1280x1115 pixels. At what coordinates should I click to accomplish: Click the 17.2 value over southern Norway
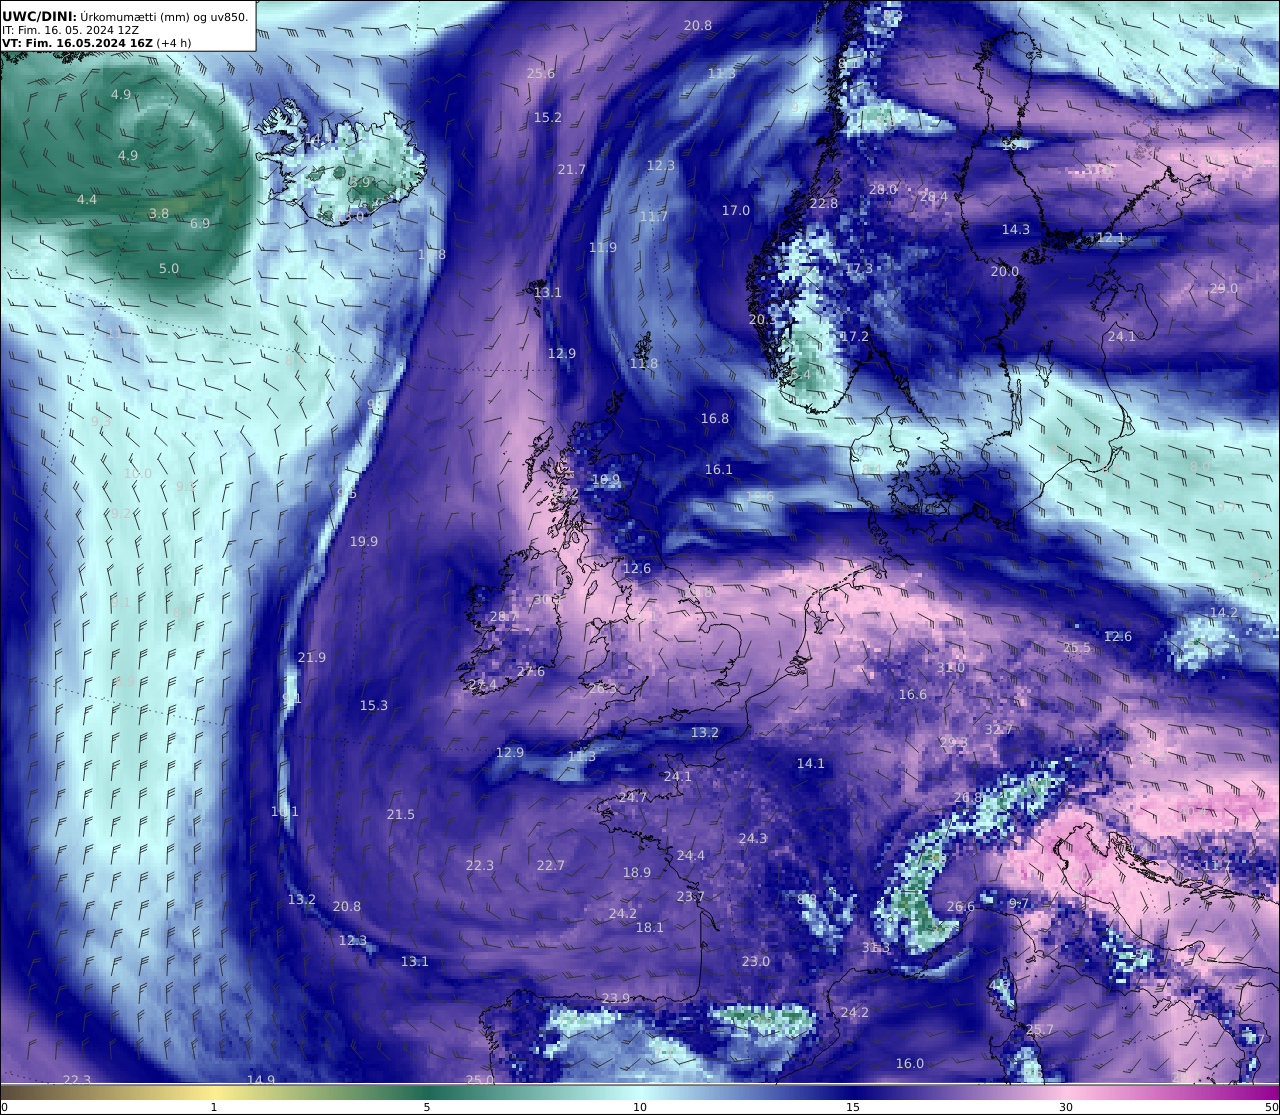(855, 338)
